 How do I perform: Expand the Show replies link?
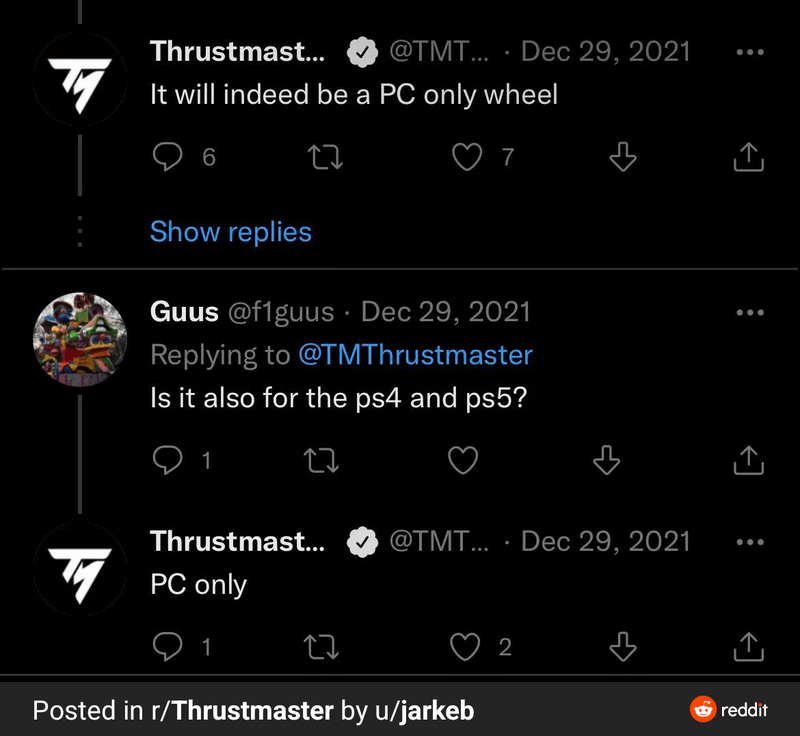[x=230, y=232]
